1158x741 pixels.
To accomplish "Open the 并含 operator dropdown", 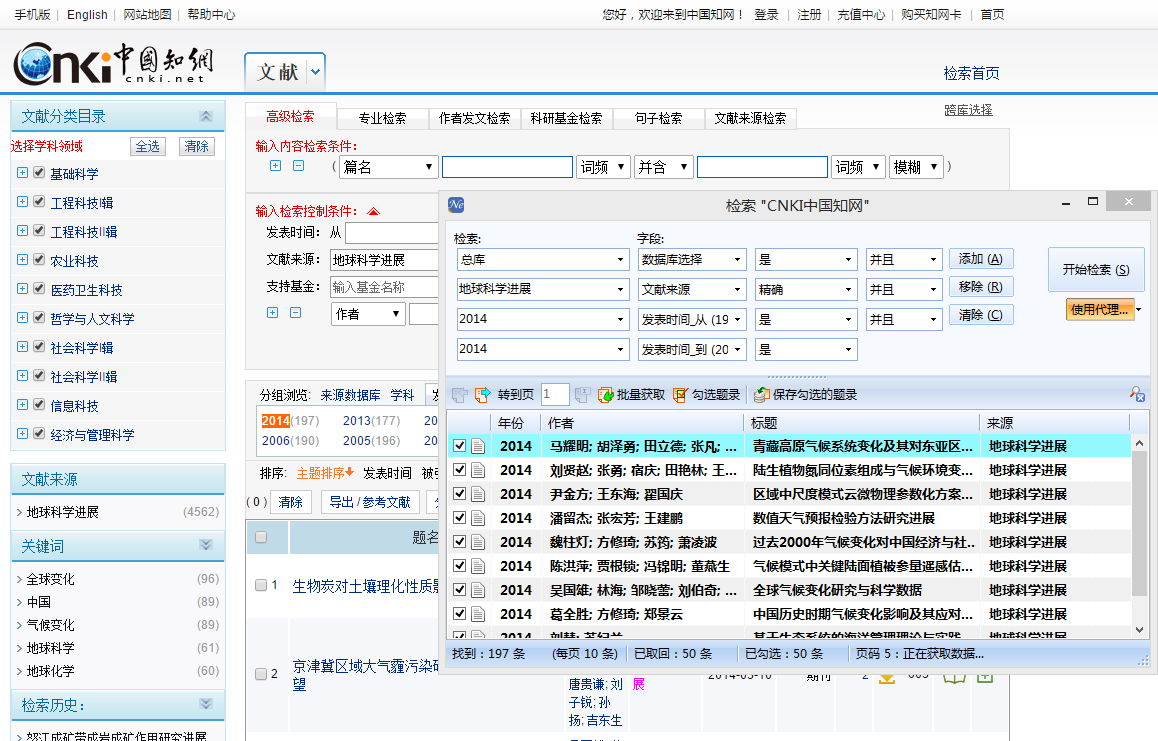I will point(663,167).
